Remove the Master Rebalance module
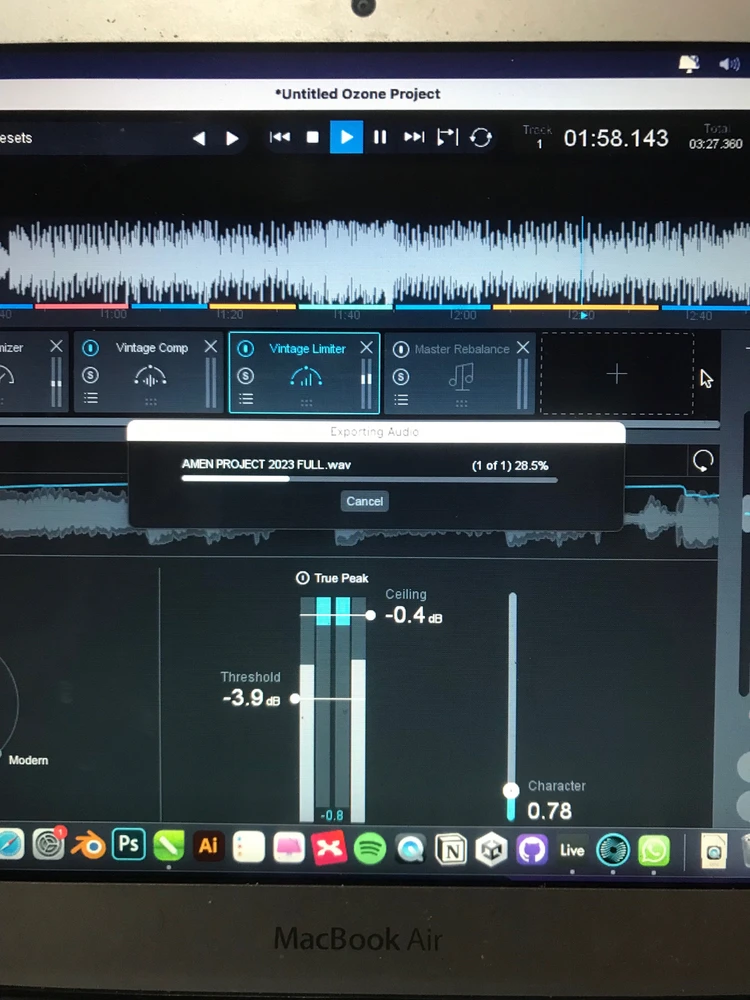Screen dimensions: 750x1000 (522, 347)
